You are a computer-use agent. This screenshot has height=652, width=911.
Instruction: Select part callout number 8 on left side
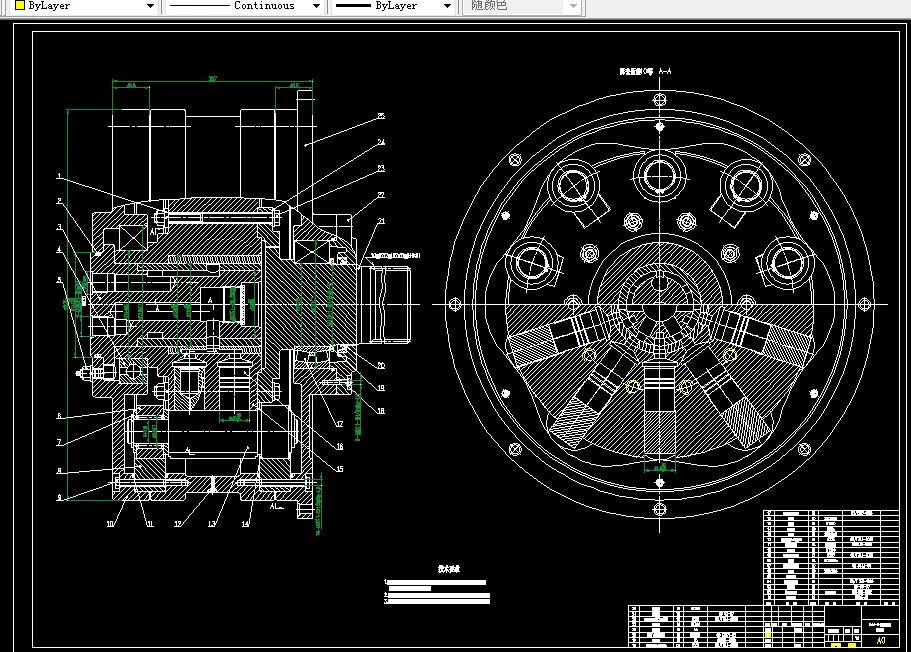(x=59, y=471)
